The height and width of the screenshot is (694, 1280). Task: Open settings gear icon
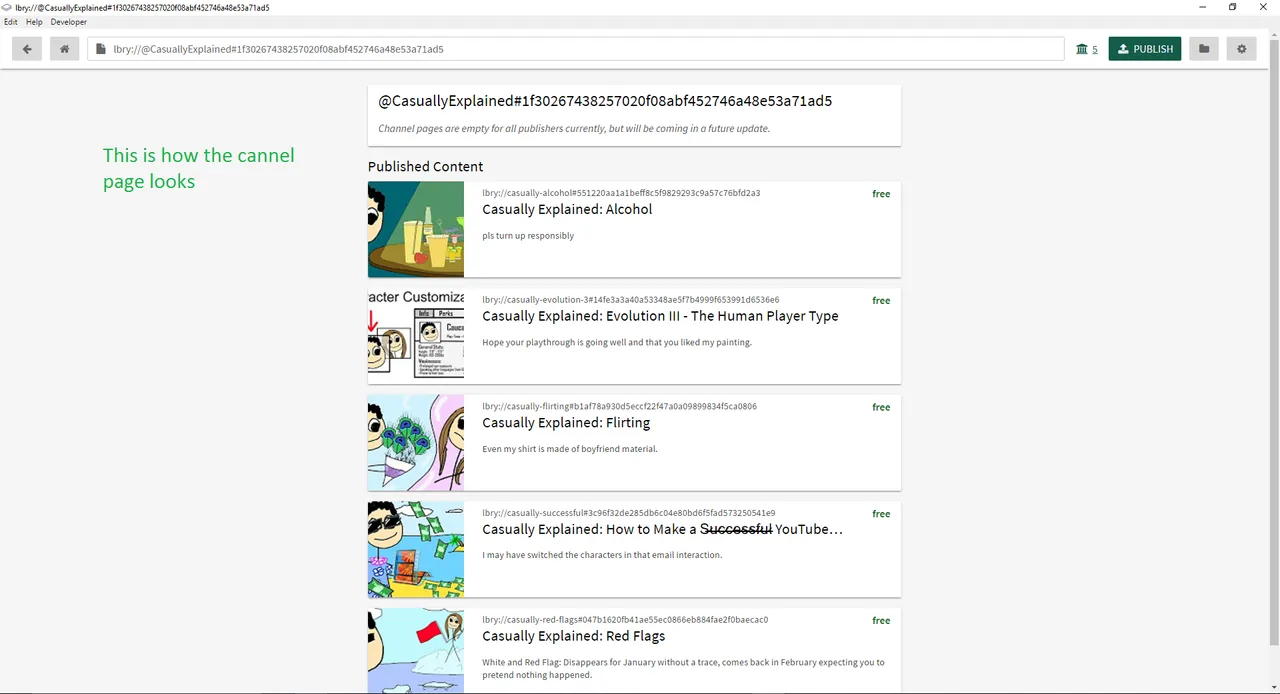click(x=1242, y=49)
